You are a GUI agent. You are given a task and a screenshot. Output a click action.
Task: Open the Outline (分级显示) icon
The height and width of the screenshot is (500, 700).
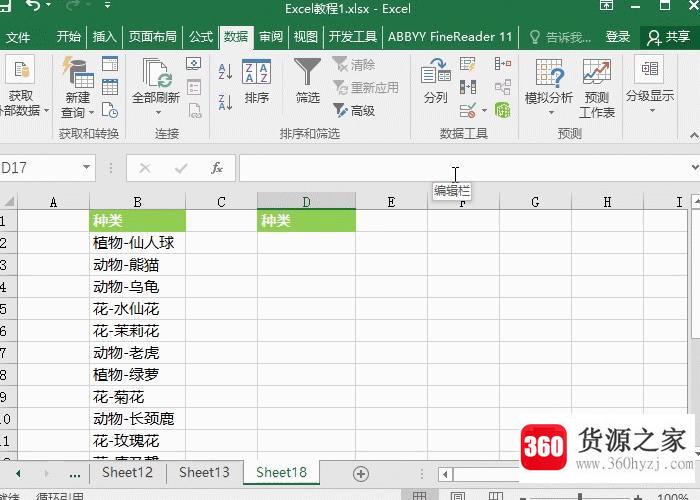click(x=649, y=69)
